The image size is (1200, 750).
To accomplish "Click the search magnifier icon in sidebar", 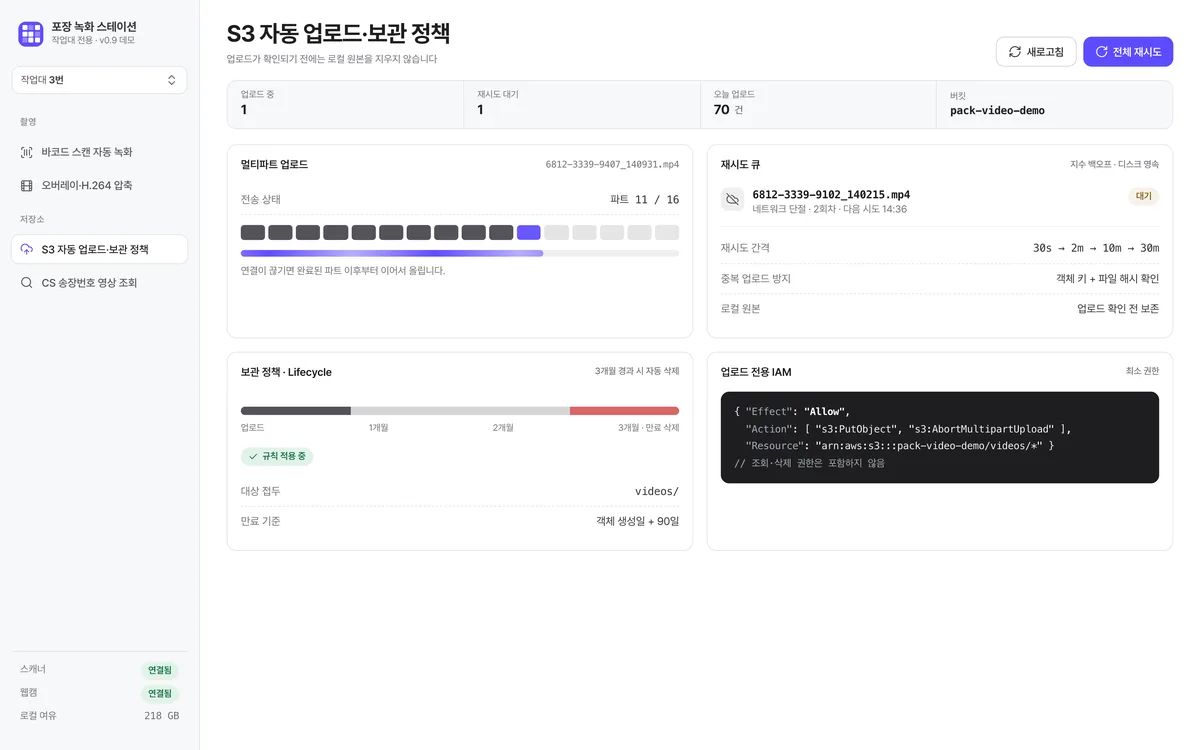I will click(x=27, y=283).
